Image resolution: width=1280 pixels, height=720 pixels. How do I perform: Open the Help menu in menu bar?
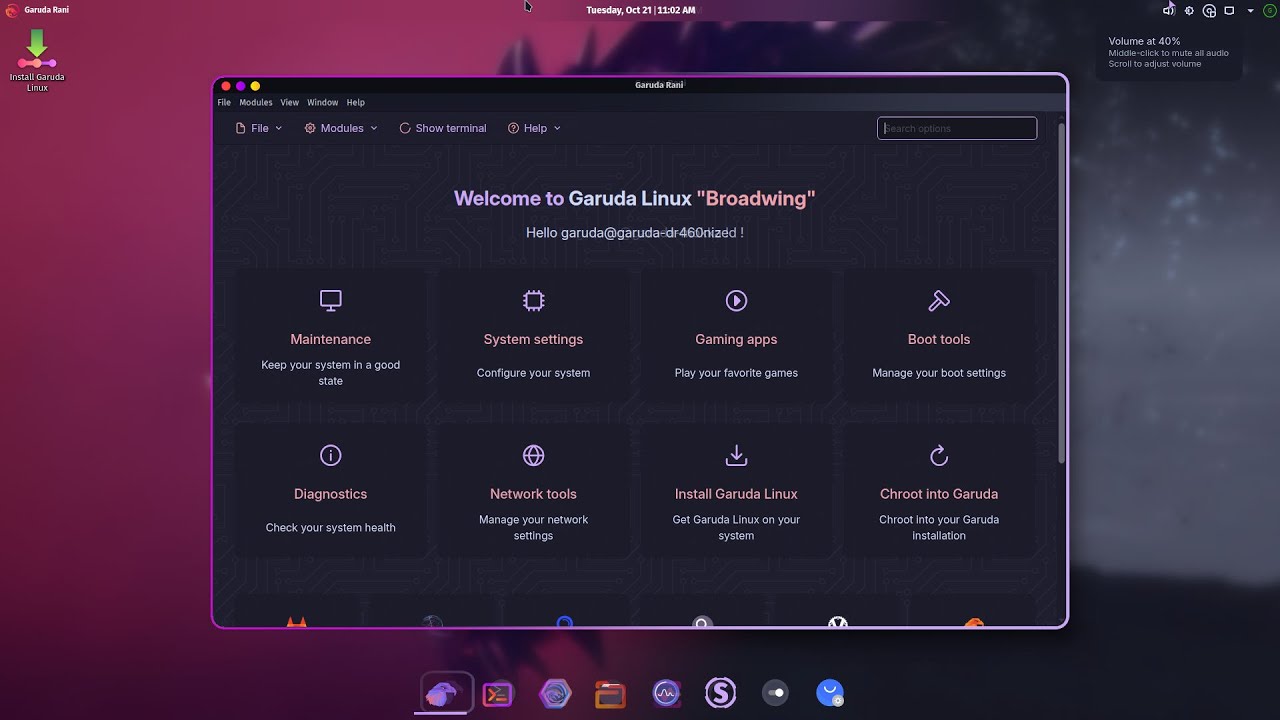[356, 102]
